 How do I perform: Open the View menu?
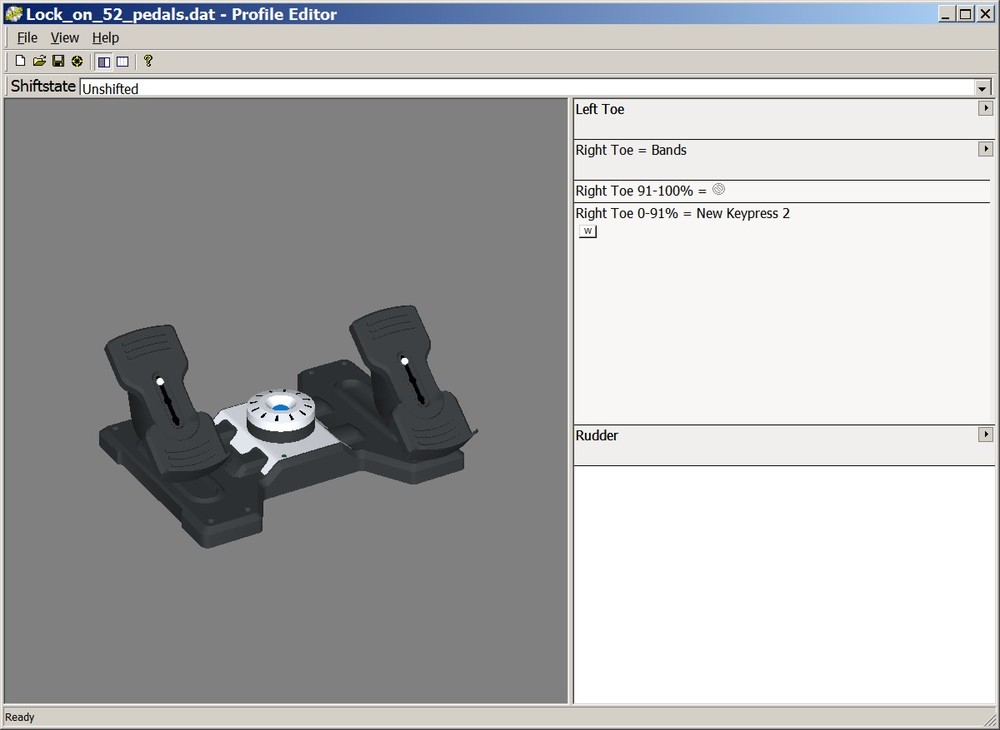coord(64,38)
